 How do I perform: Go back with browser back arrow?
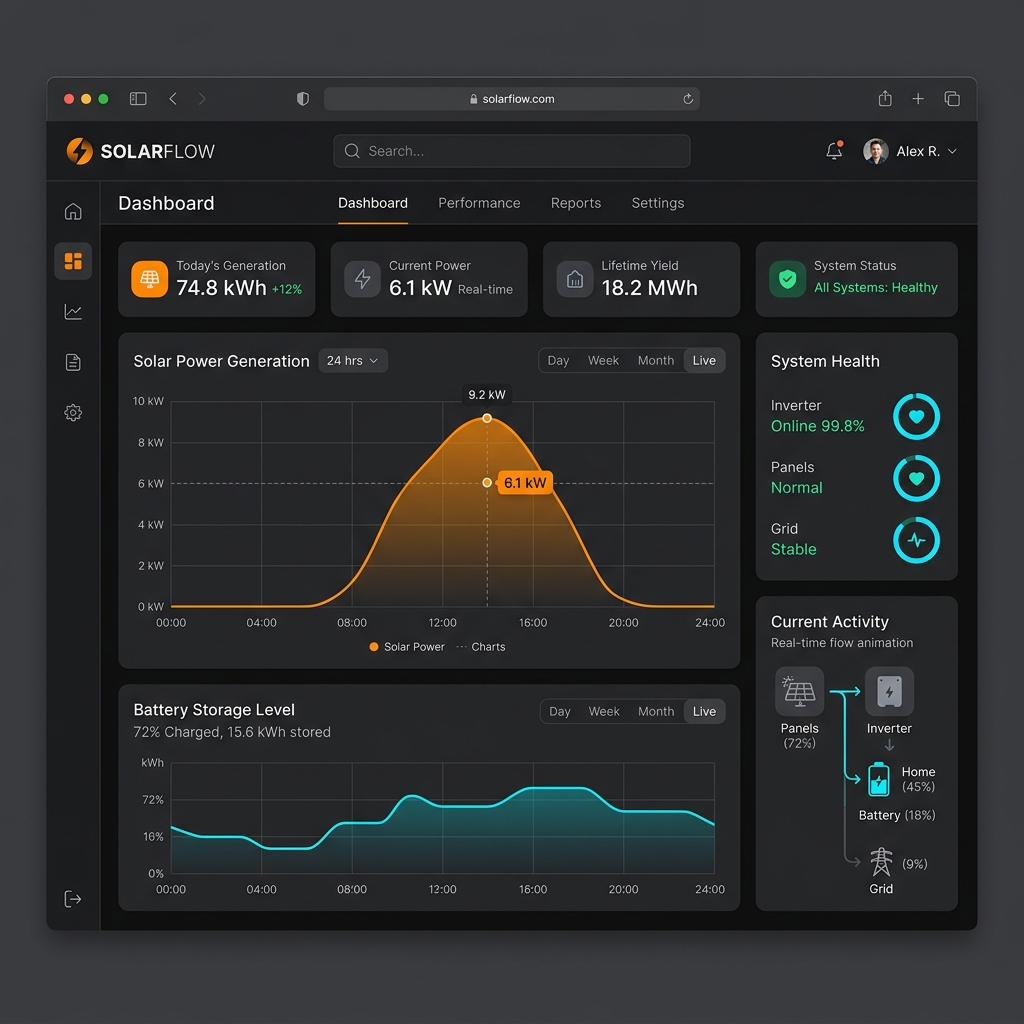pyautogui.click(x=173, y=99)
